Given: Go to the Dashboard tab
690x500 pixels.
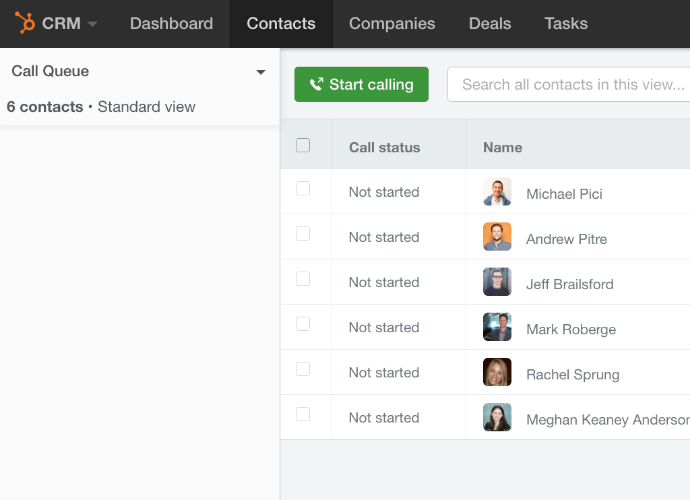Looking at the screenshot, I should point(171,23).
